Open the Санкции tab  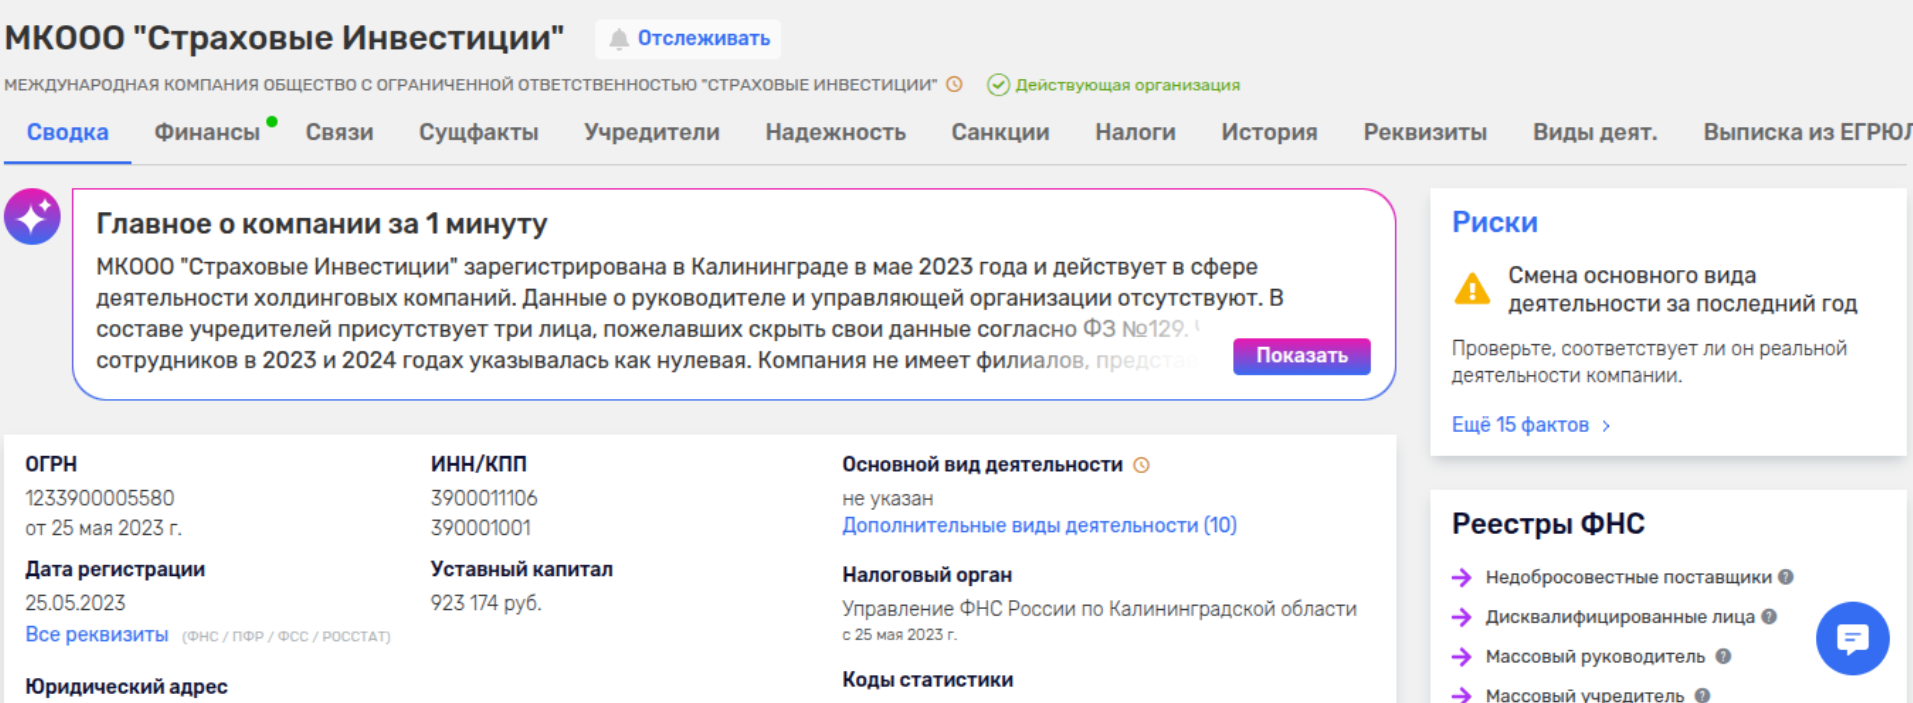1000,132
